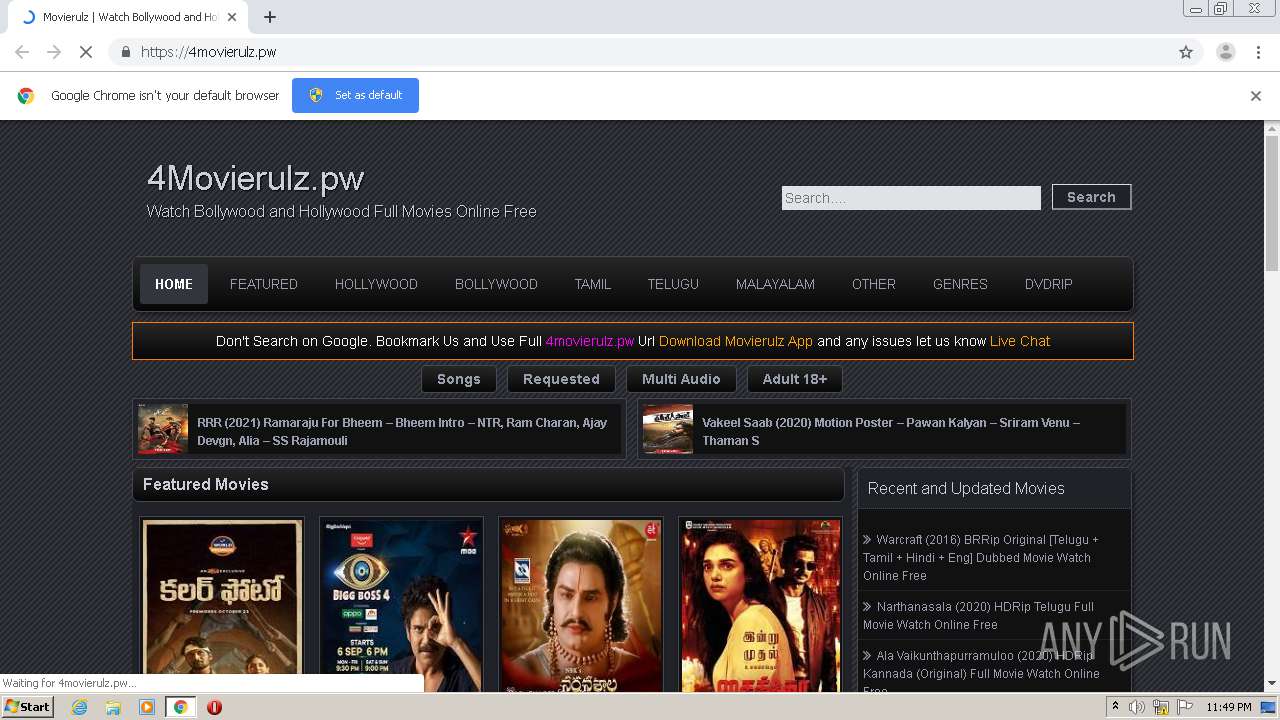
Task: Click the Requested button
Action: (561, 379)
